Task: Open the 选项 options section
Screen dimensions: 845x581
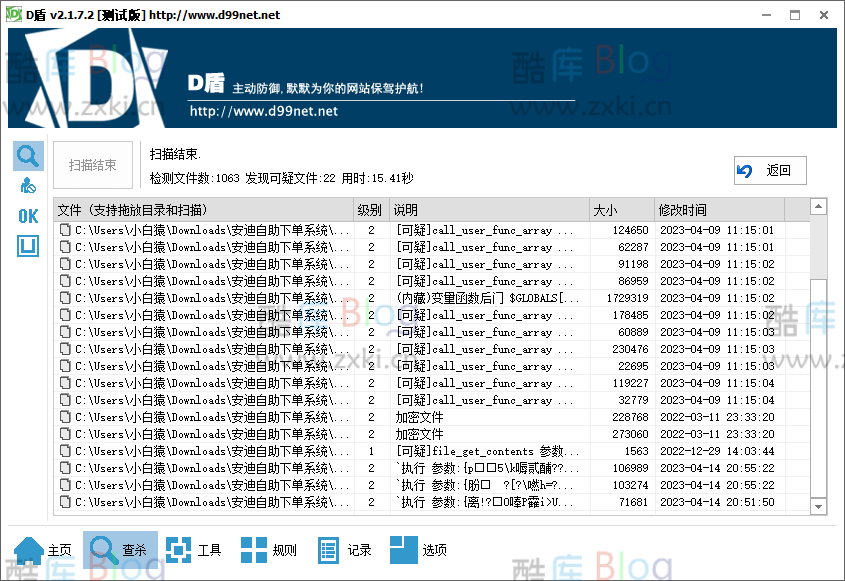Action: click(418, 550)
